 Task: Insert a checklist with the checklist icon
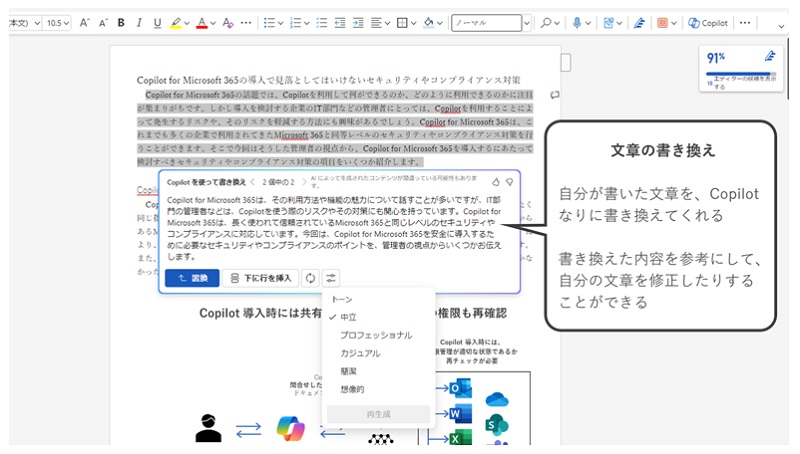(321, 23)
